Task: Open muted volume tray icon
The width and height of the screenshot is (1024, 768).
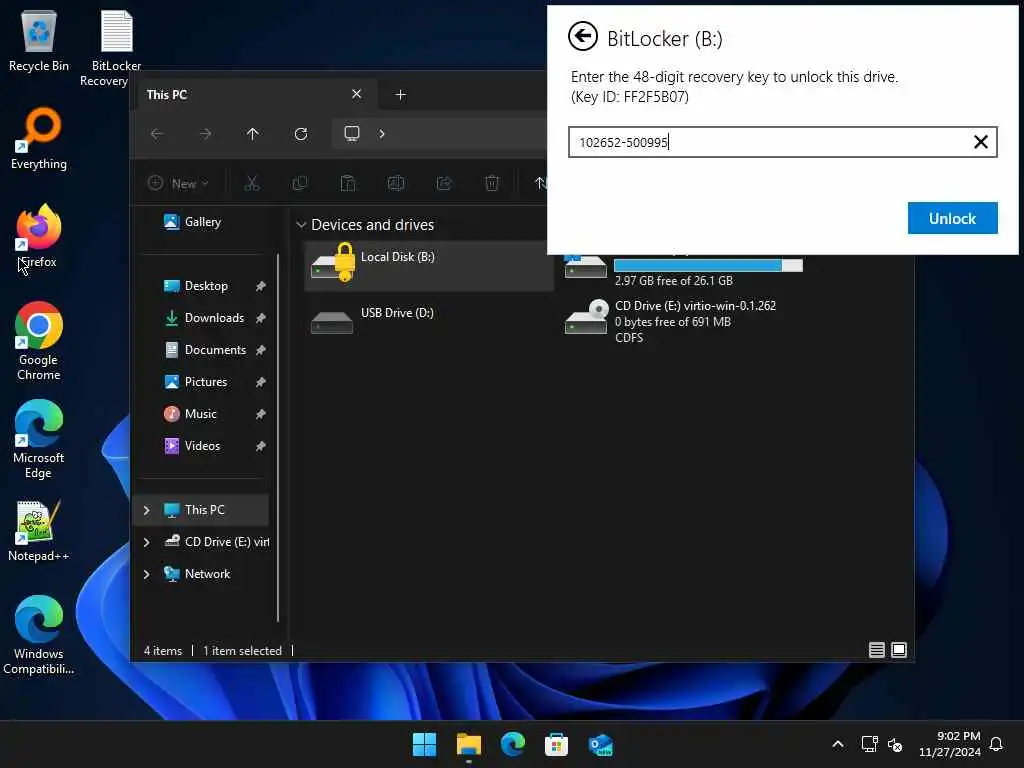Action: 895,744
